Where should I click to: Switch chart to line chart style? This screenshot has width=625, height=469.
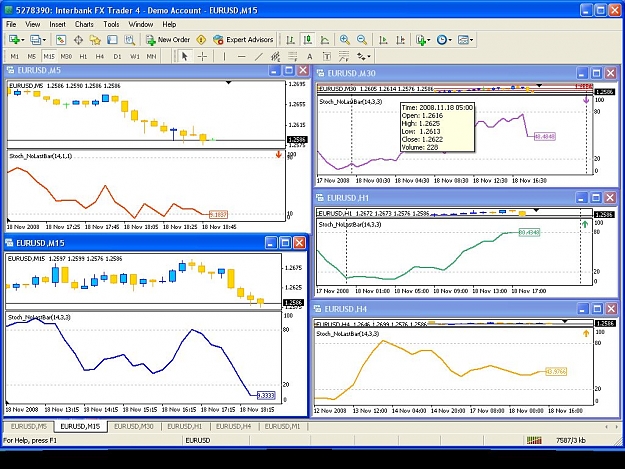[x=325, y=40]
